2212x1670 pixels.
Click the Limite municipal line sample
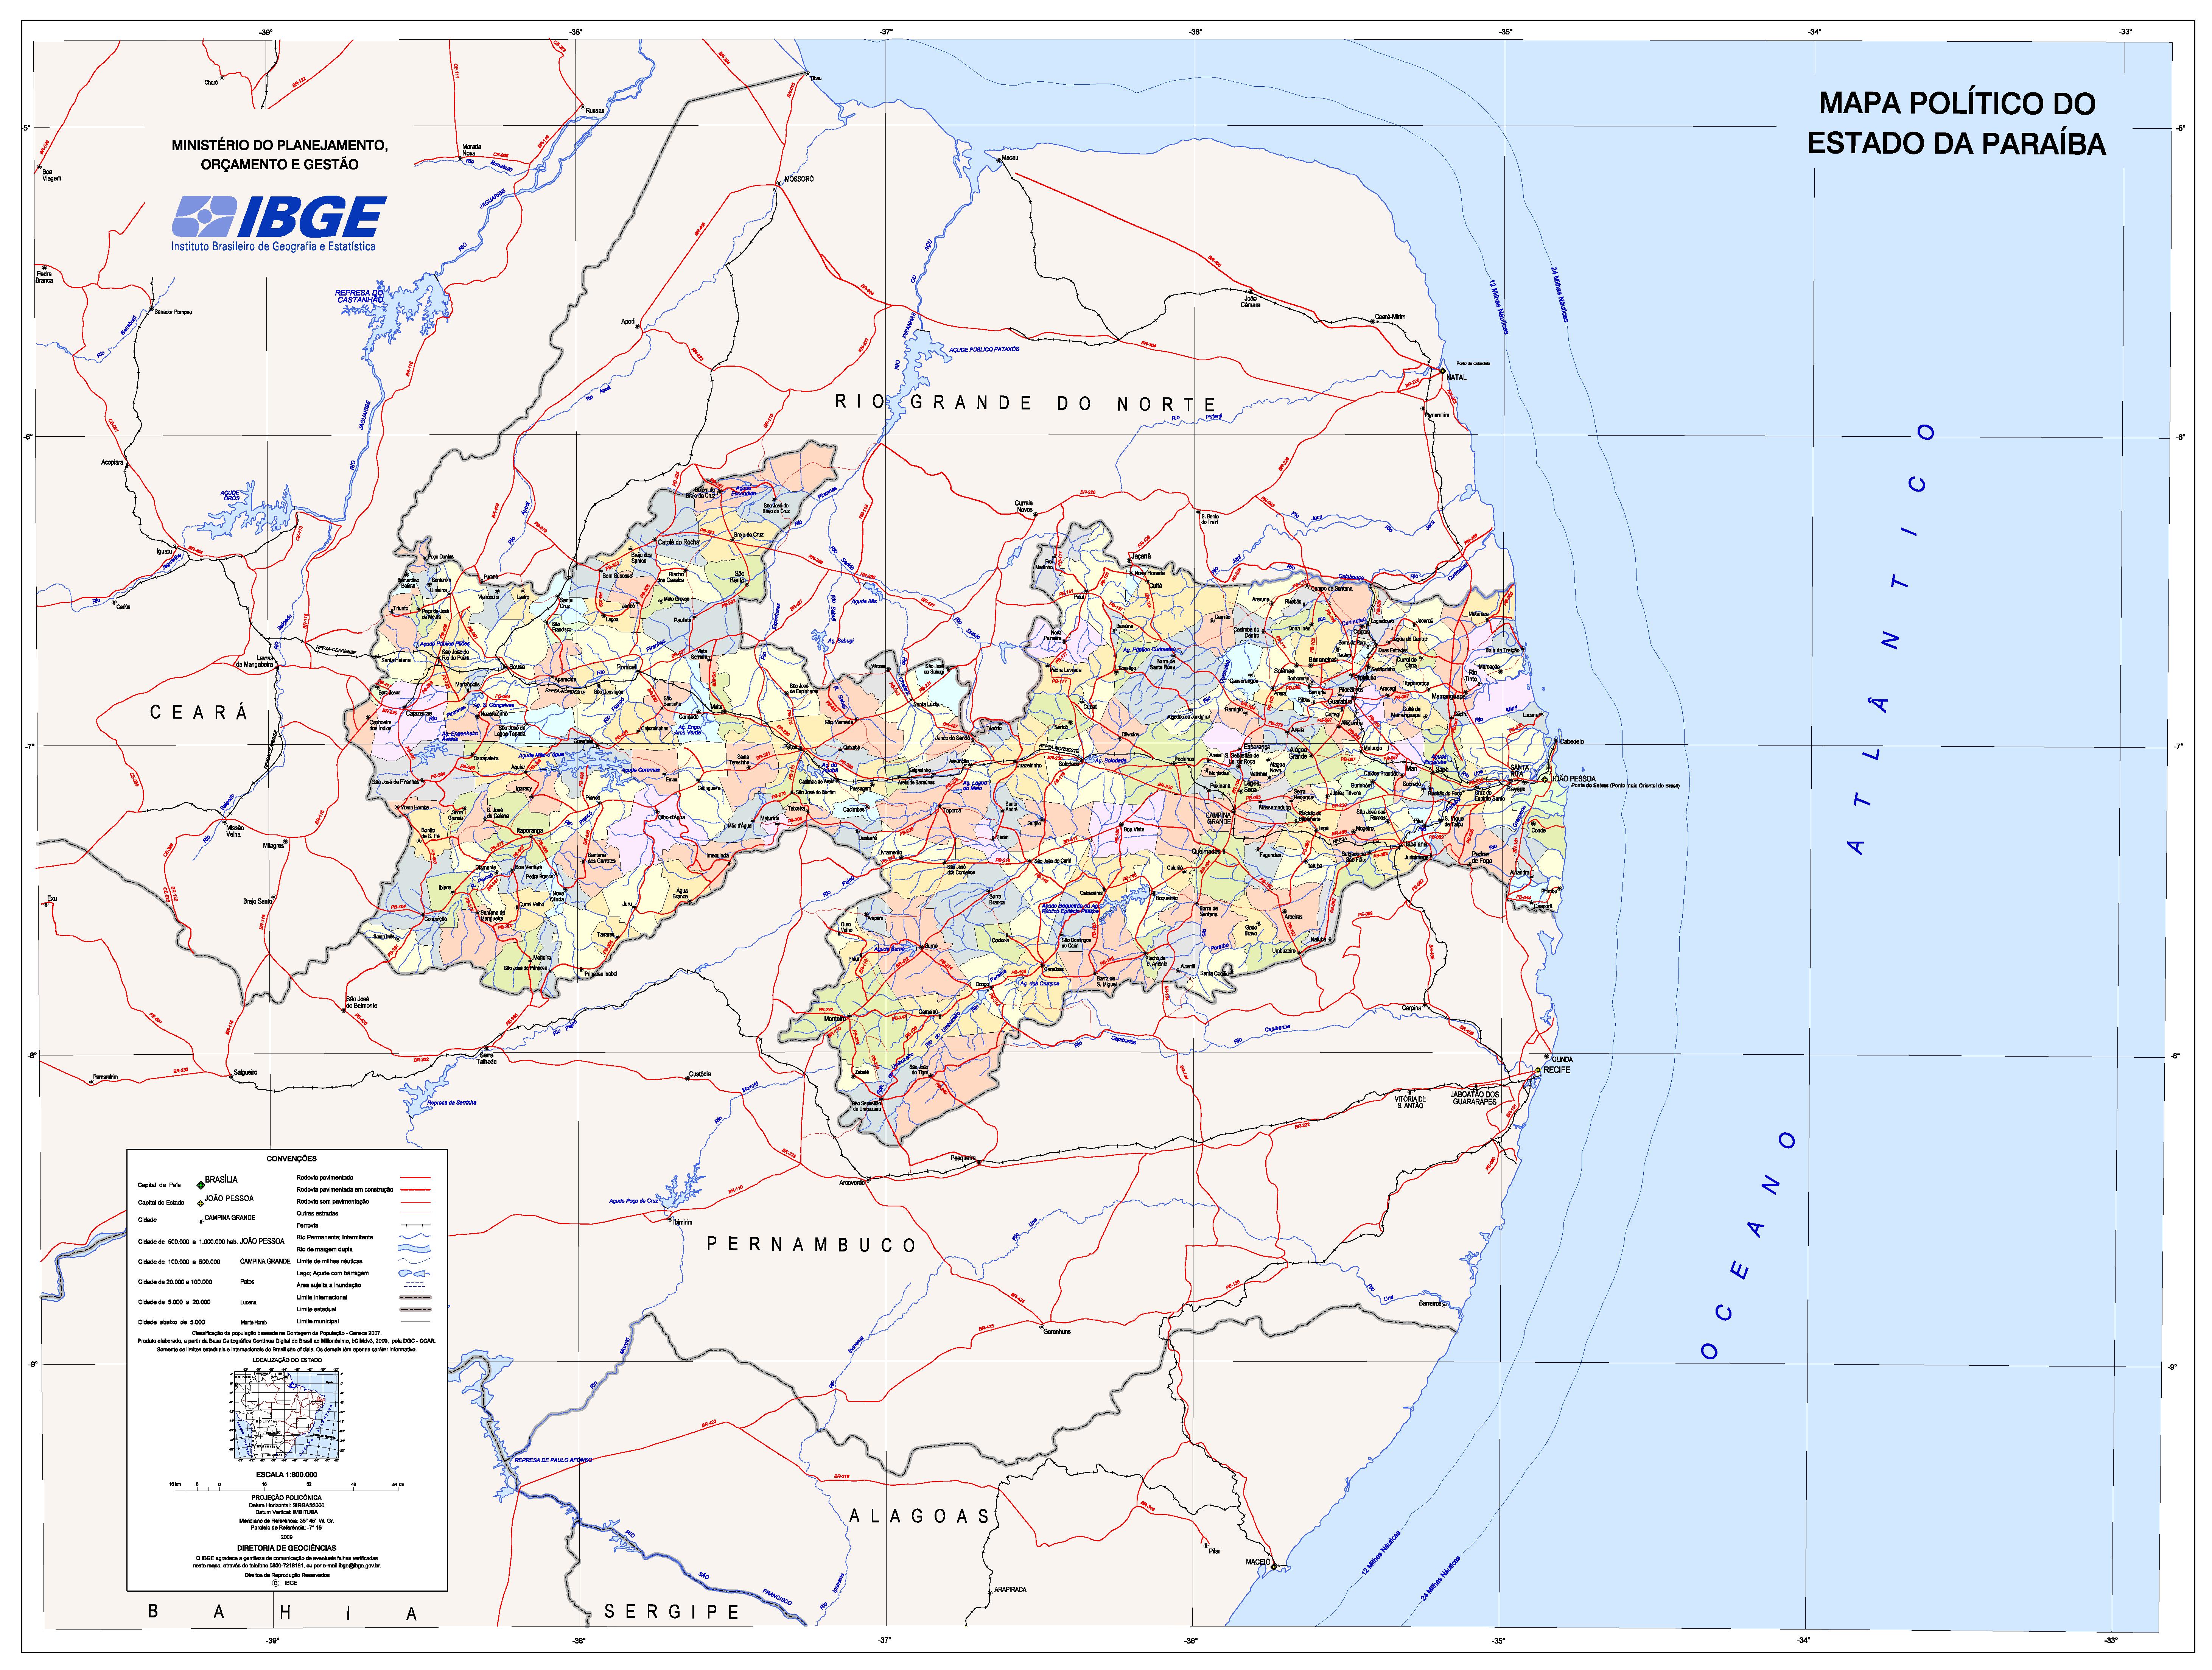(x=416, y=1321)
